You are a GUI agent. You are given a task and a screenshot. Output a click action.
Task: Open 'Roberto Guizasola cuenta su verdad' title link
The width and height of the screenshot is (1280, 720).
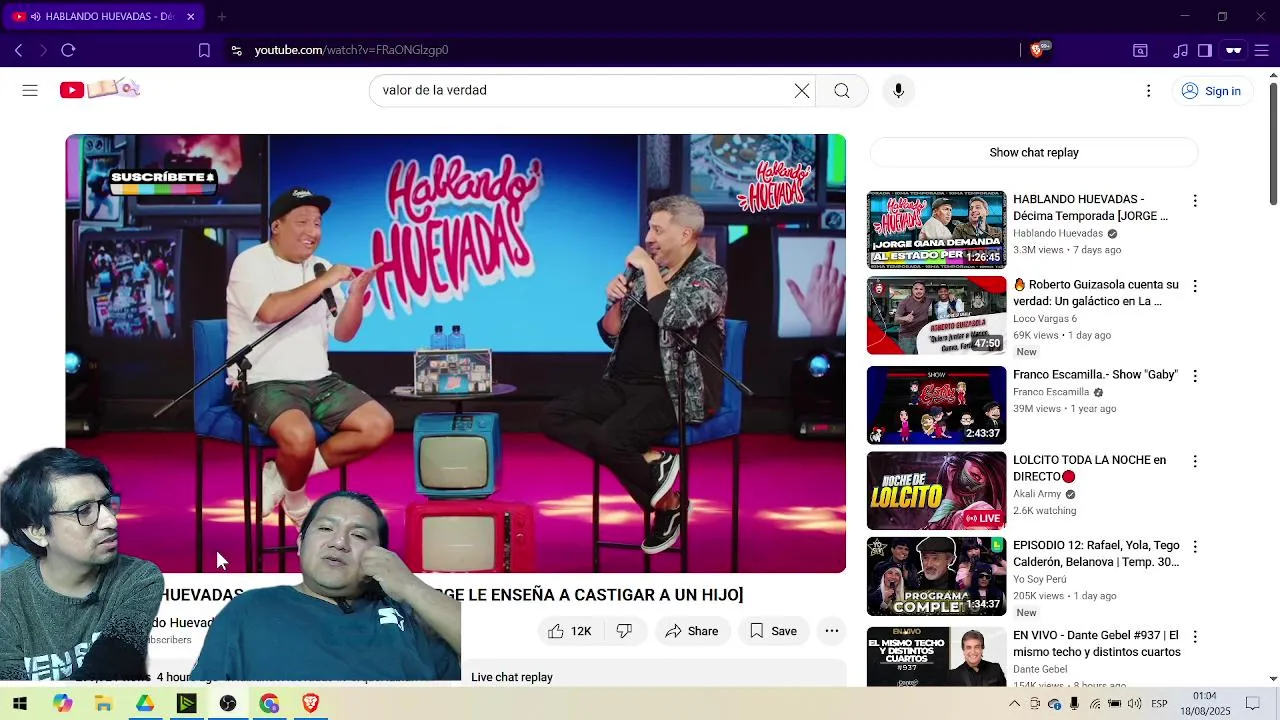pos(1096,293)
